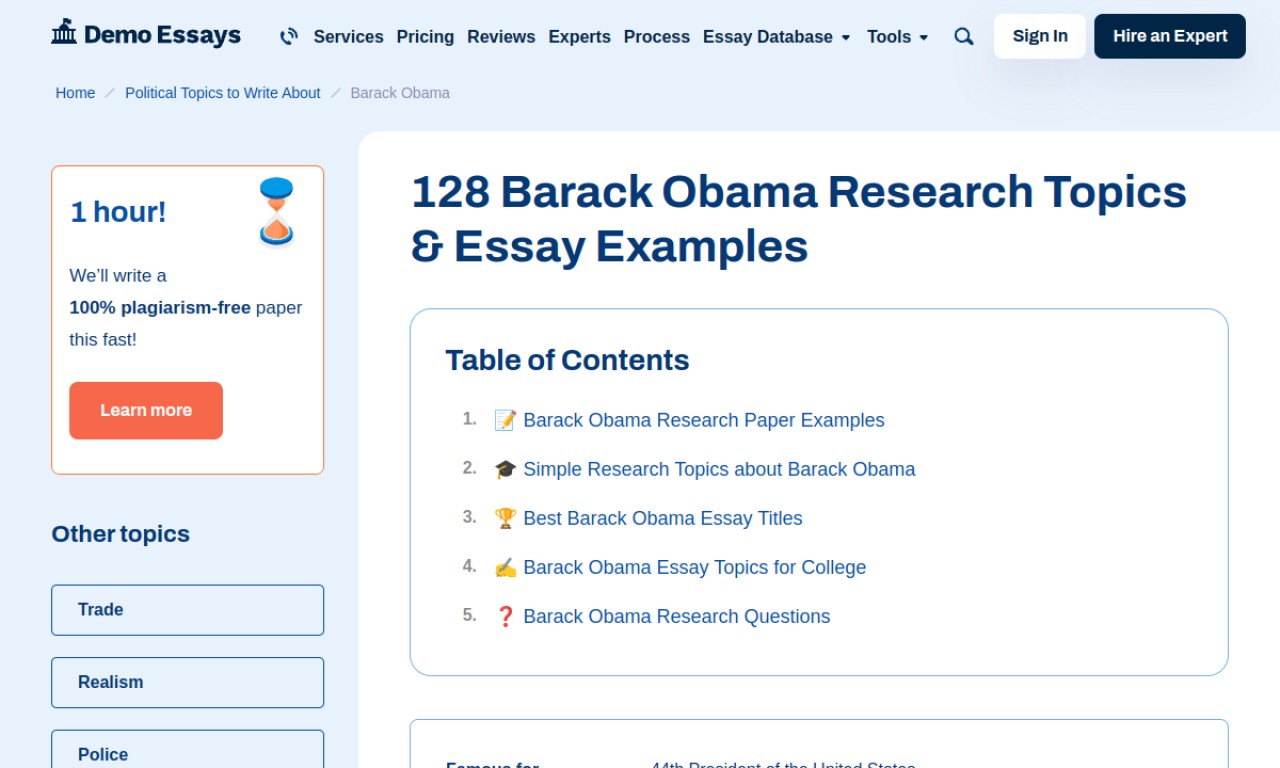Click the Hire an Expert button
Image resolution: width=1280 pixels, height=768 pixels.
(1170, 36)
